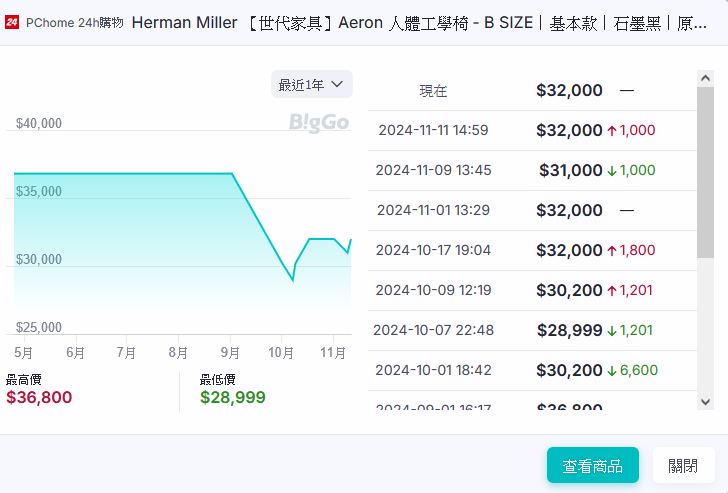
Task: Click the PChome 24h red logo icon
Action: coord(12,22)
